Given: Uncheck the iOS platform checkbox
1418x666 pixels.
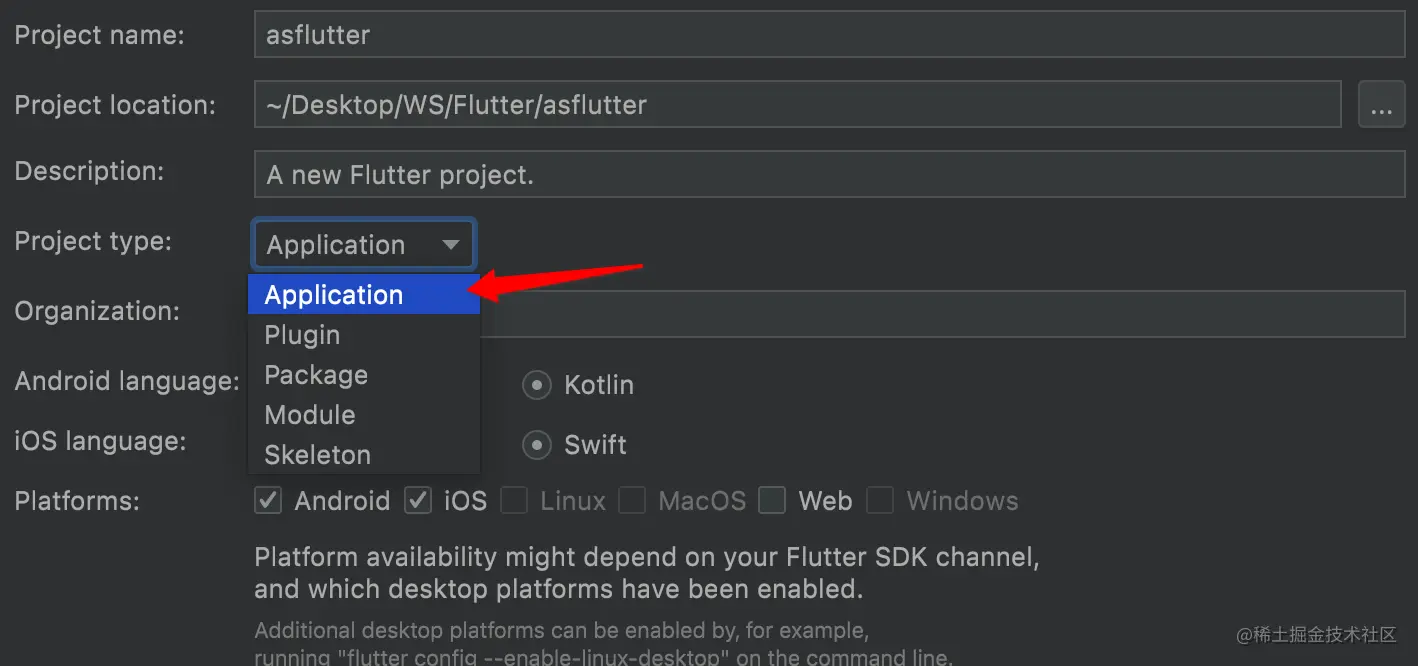Looking at the screenshot, I should (x=418, y=501).
